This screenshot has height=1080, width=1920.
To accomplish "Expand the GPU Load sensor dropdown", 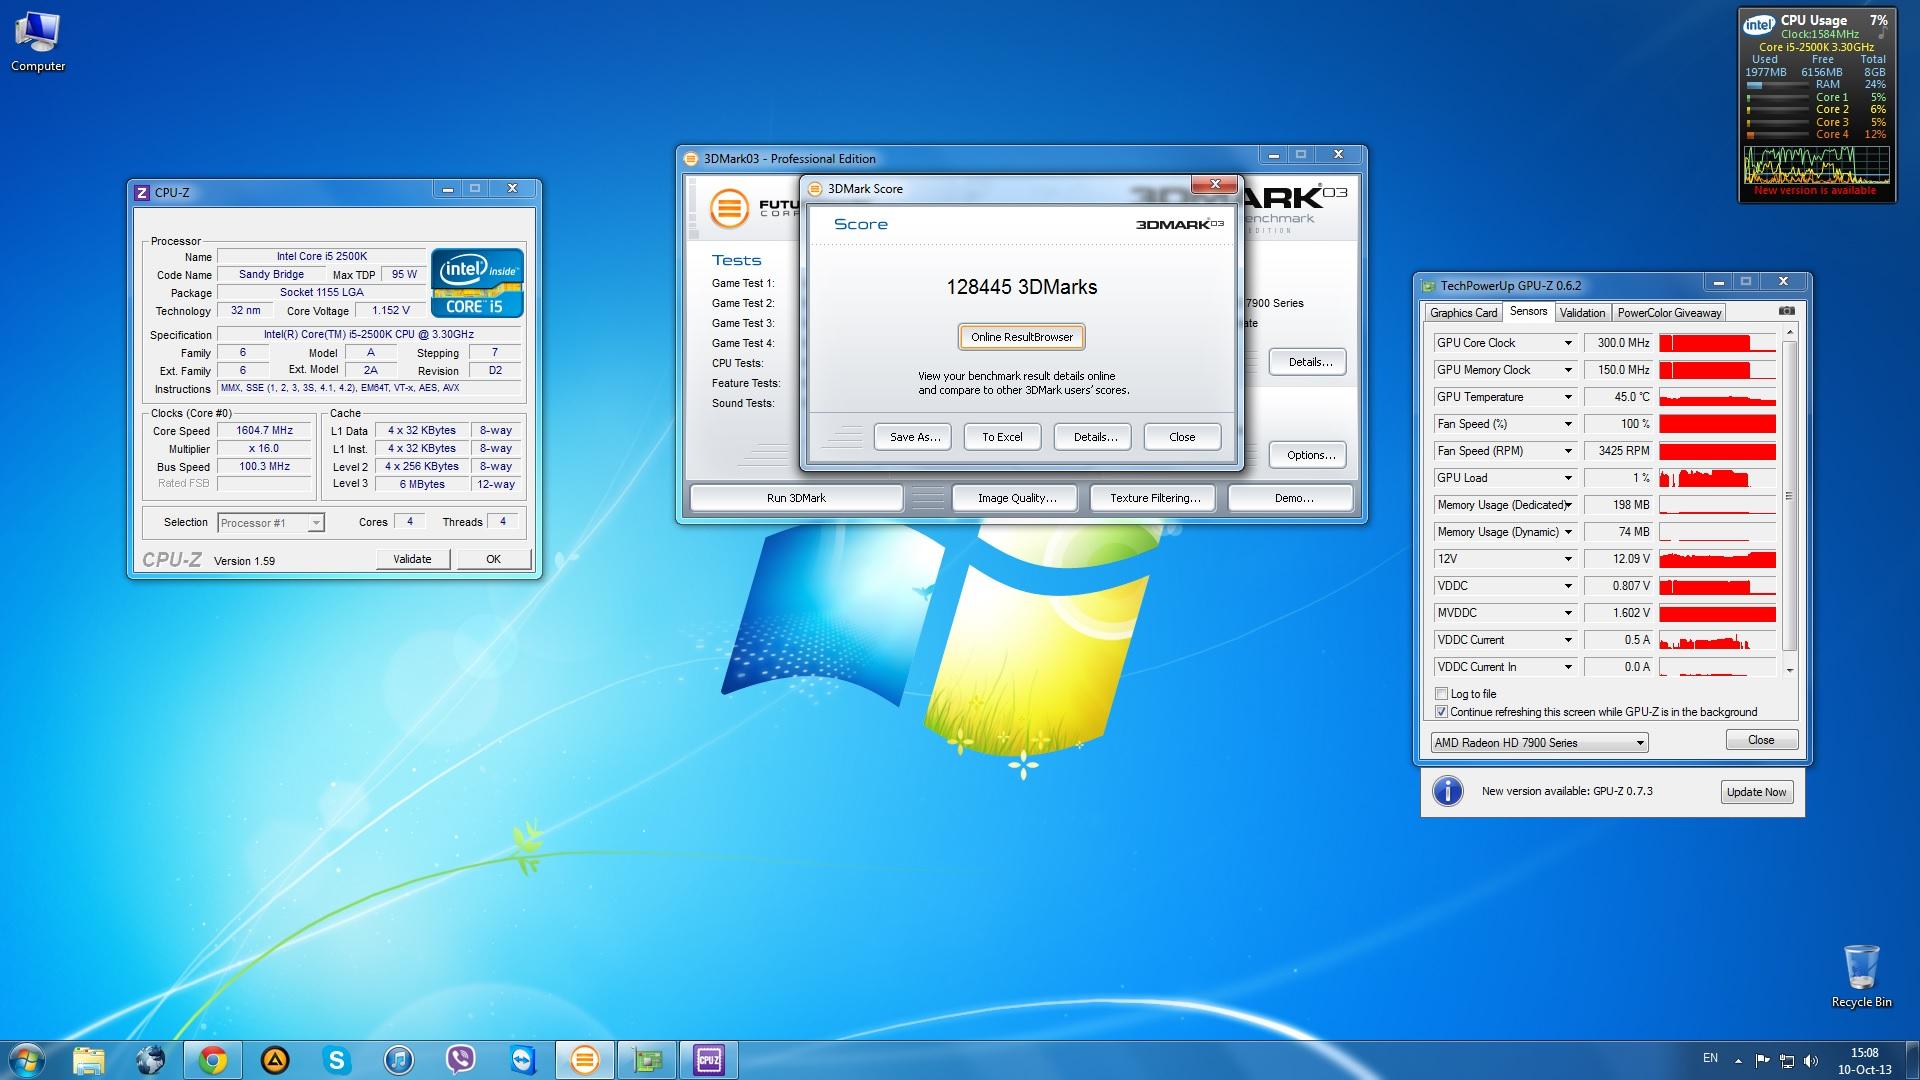I will (1568, 478).
